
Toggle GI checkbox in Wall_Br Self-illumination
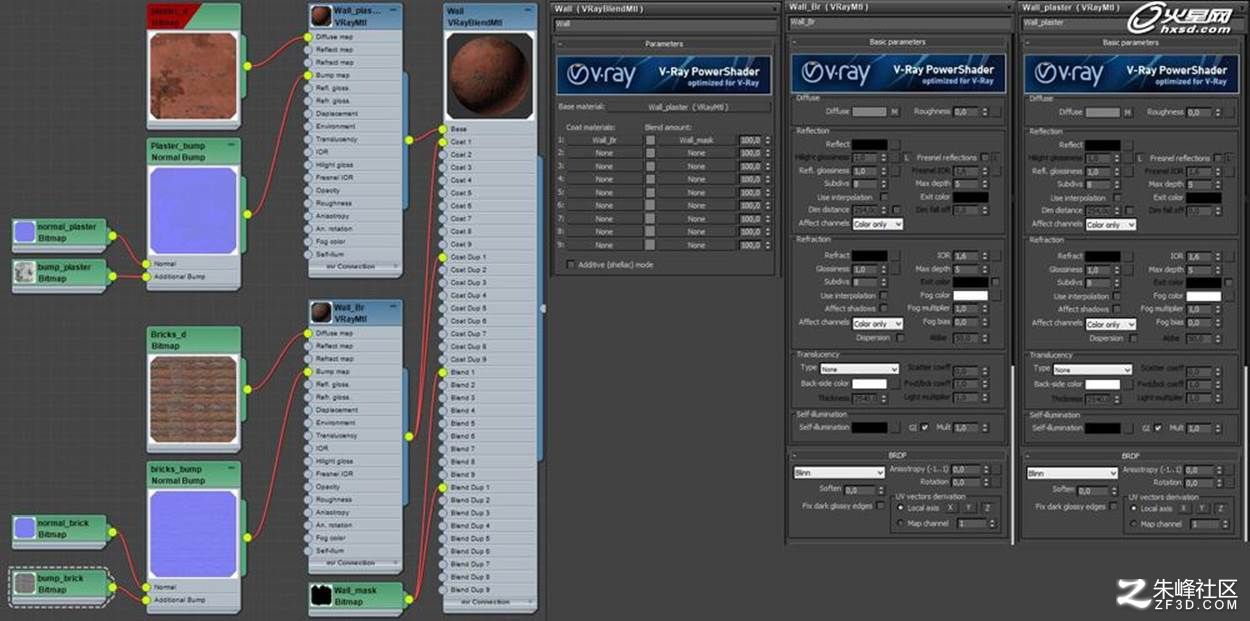pyautogui.click(x=924, y=427)
